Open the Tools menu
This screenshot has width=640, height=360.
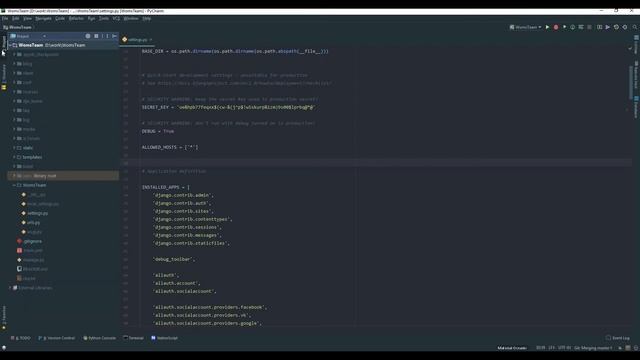104,18
